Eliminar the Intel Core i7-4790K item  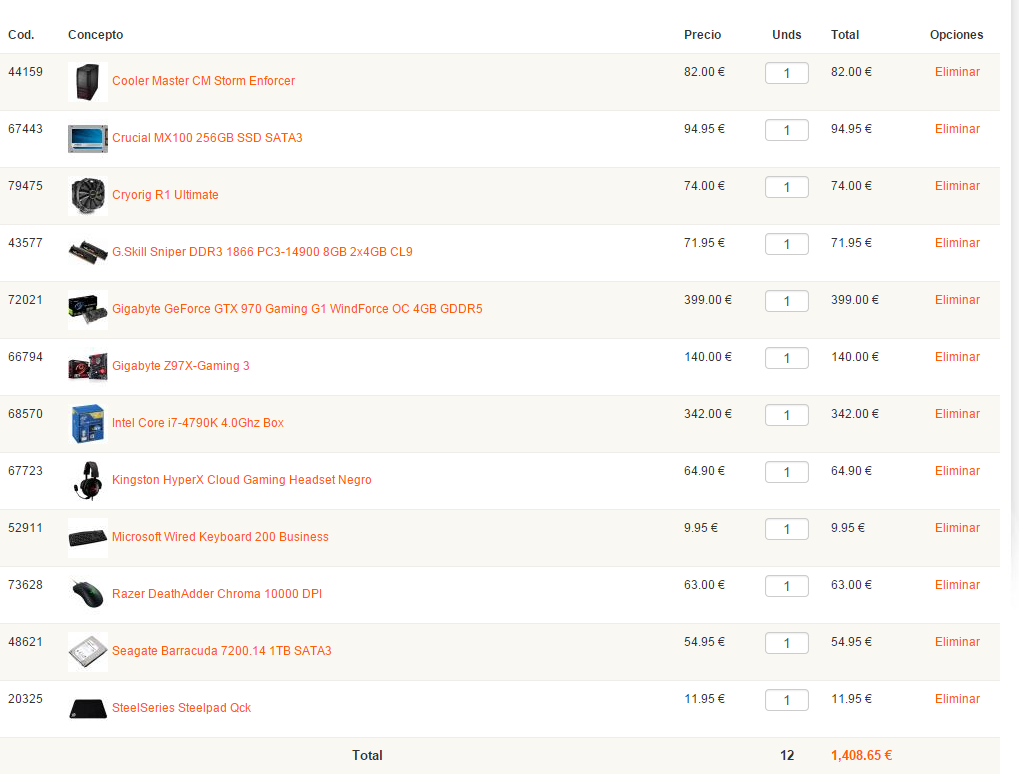coord(957,414)
